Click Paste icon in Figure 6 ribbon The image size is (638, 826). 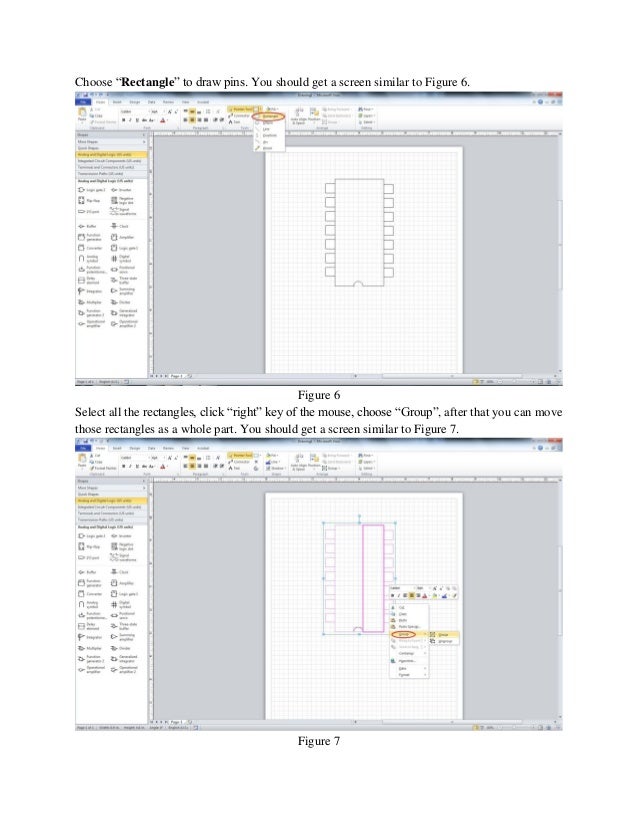click(82, 113)
